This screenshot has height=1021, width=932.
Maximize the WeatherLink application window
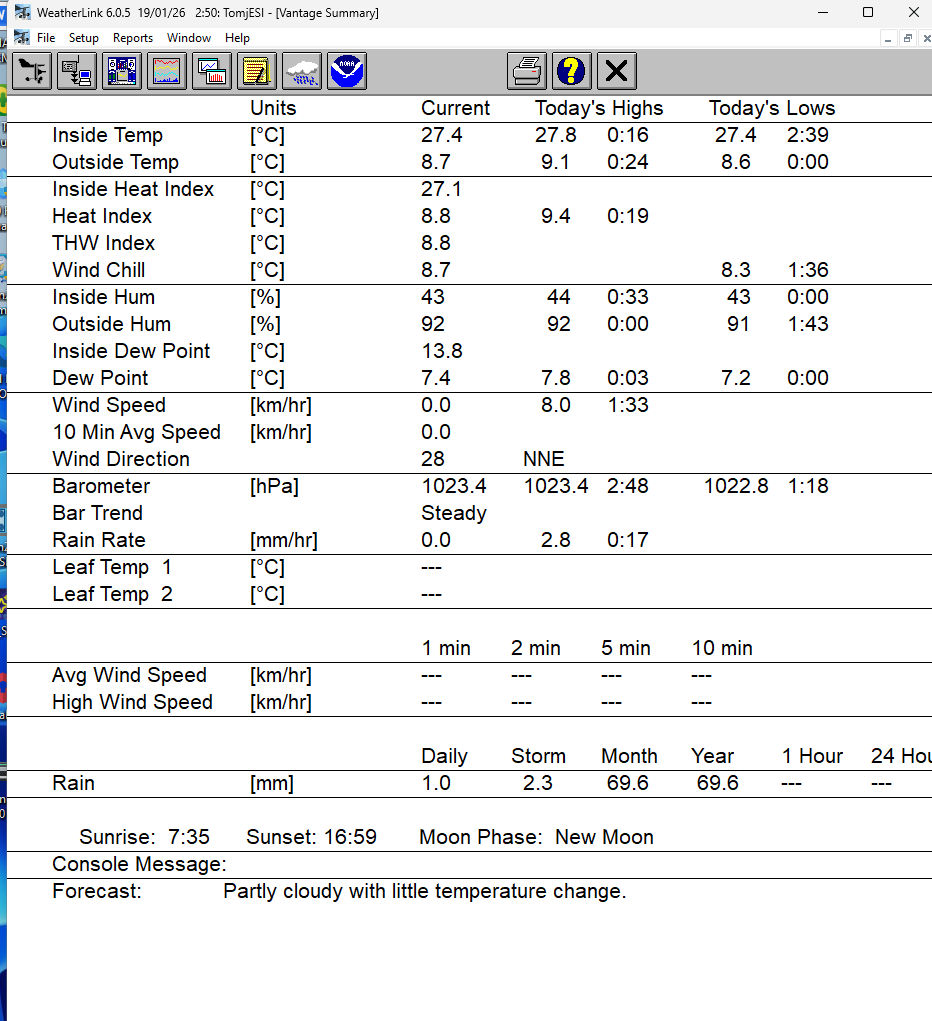[868, 13]
